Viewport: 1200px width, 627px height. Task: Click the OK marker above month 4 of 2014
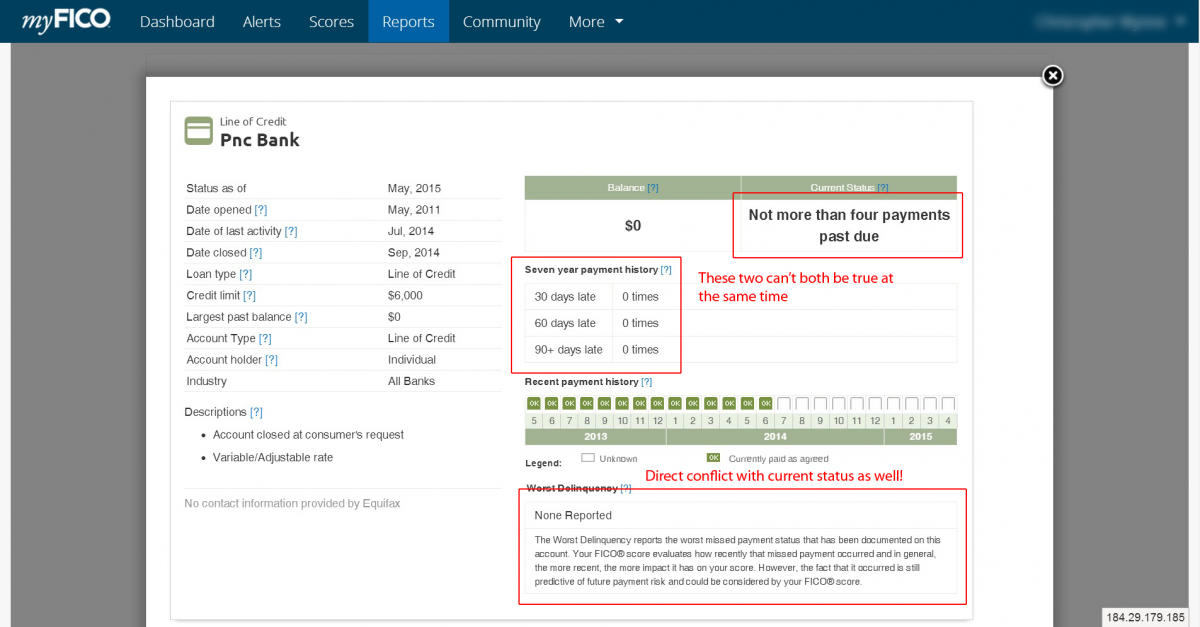pos(729,403)
